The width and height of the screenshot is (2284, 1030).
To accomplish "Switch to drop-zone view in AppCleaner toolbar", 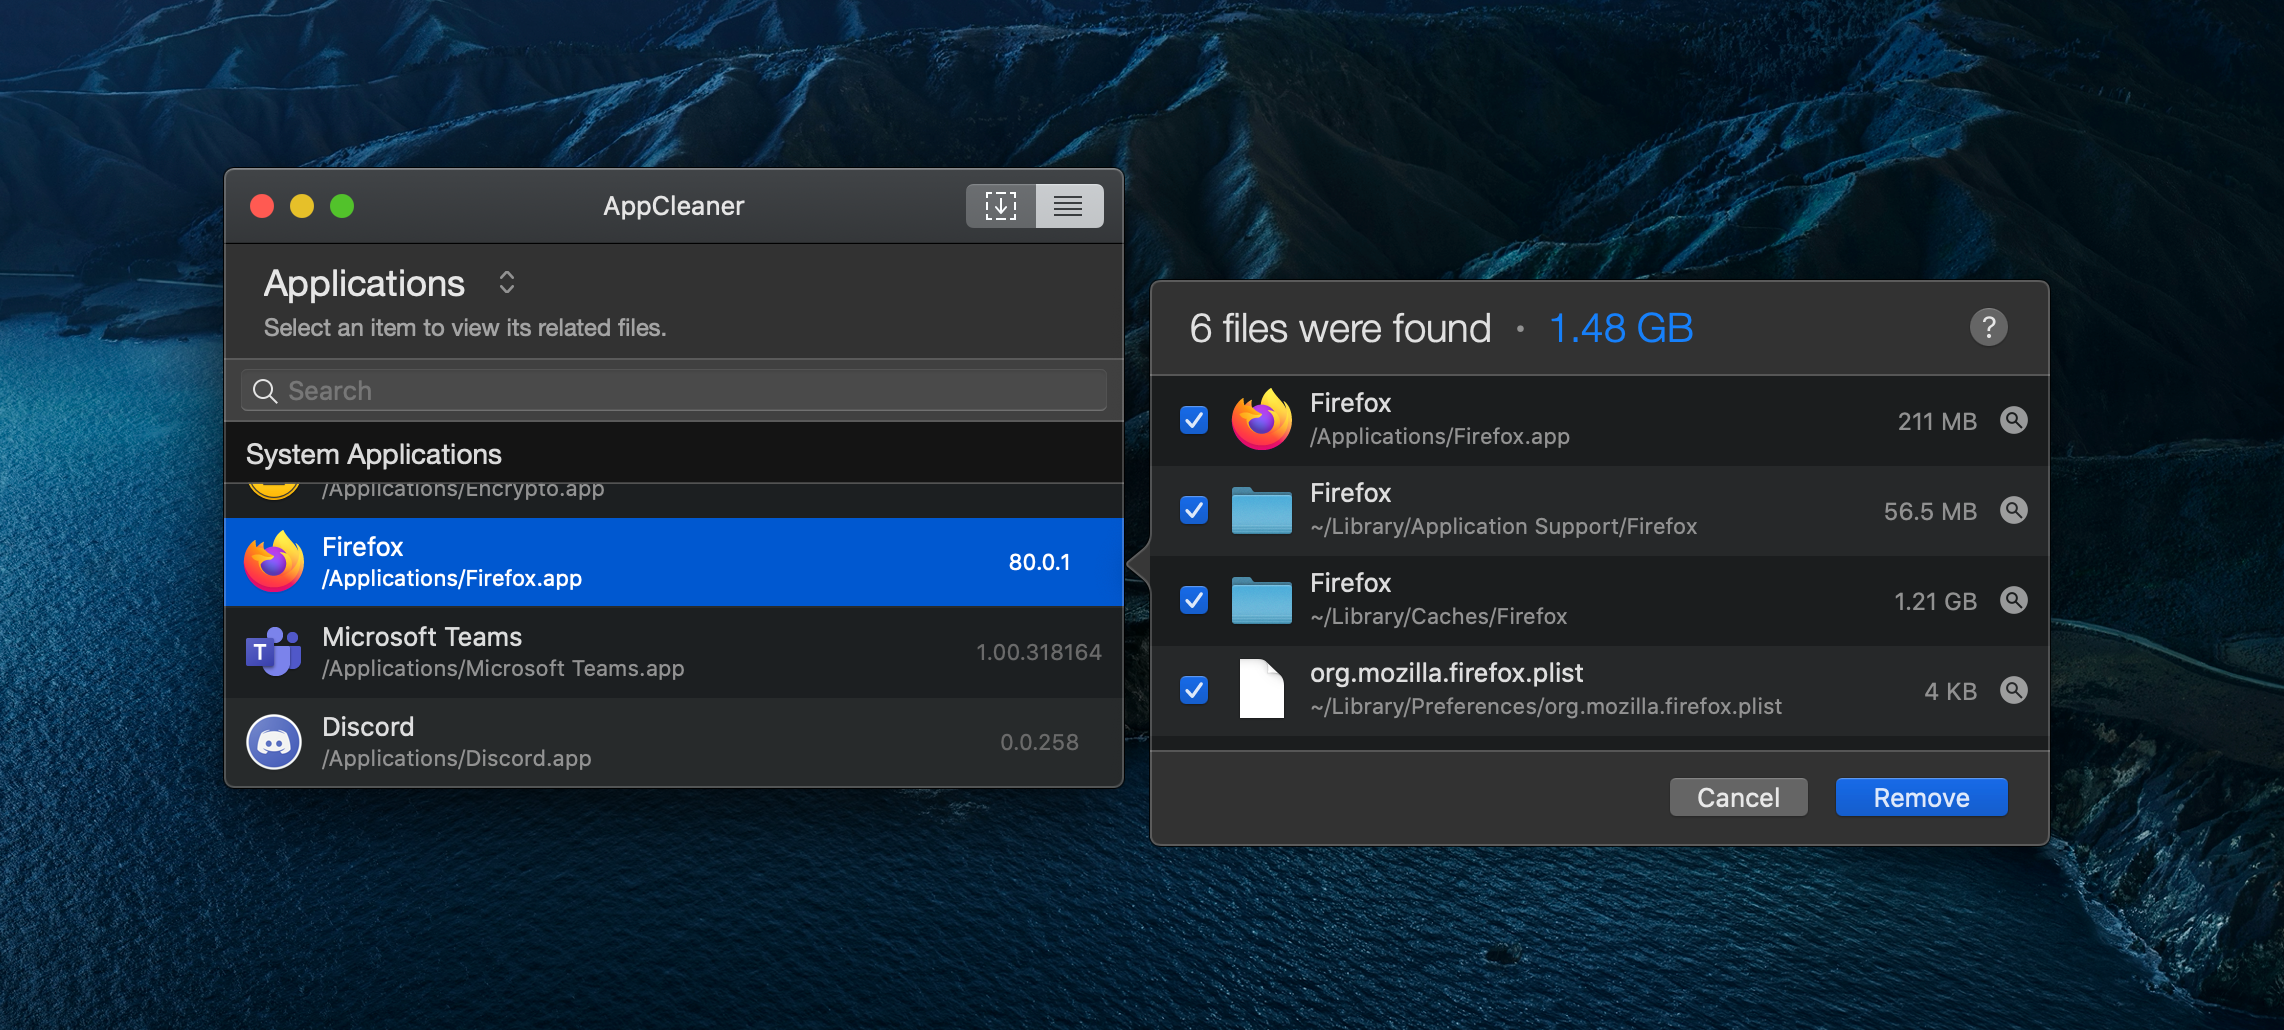I will 1000,206.
